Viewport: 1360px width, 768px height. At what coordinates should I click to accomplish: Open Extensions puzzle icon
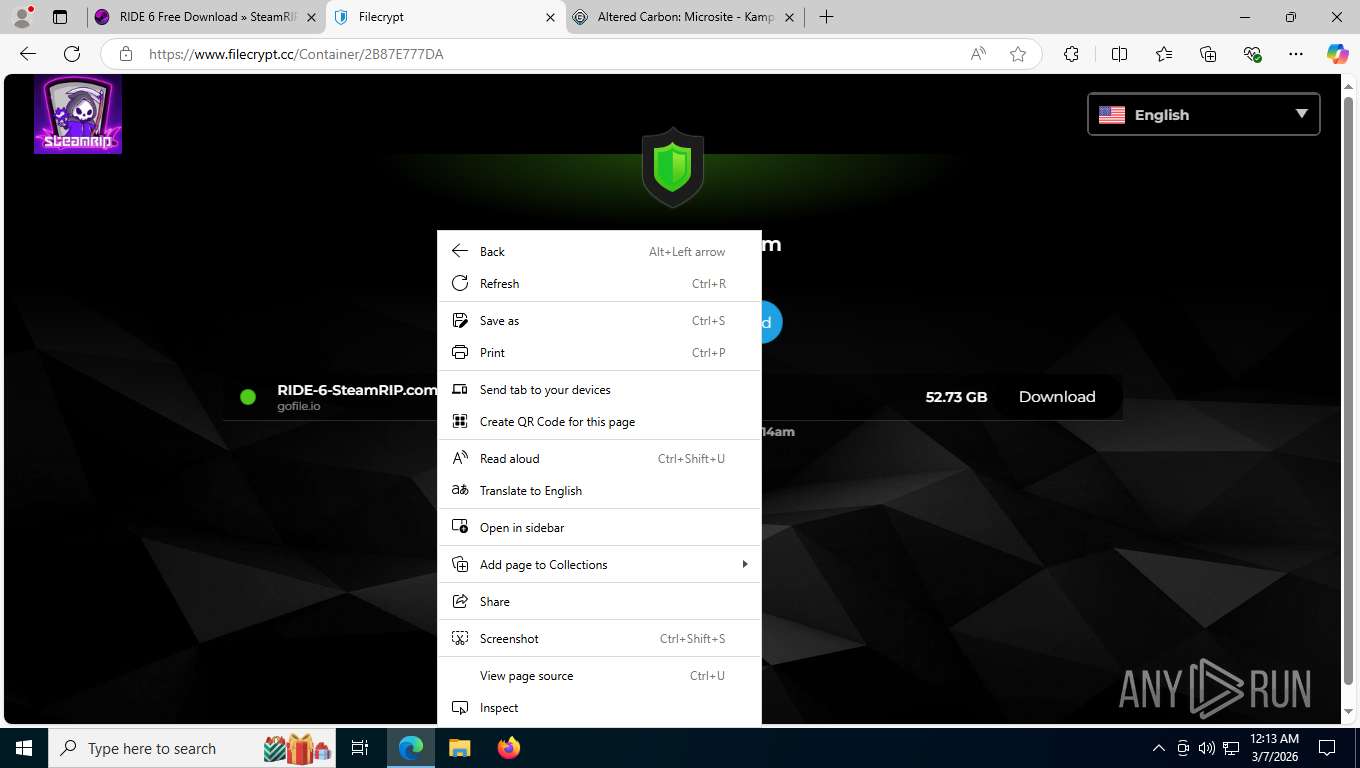[x=1071, y=54]
